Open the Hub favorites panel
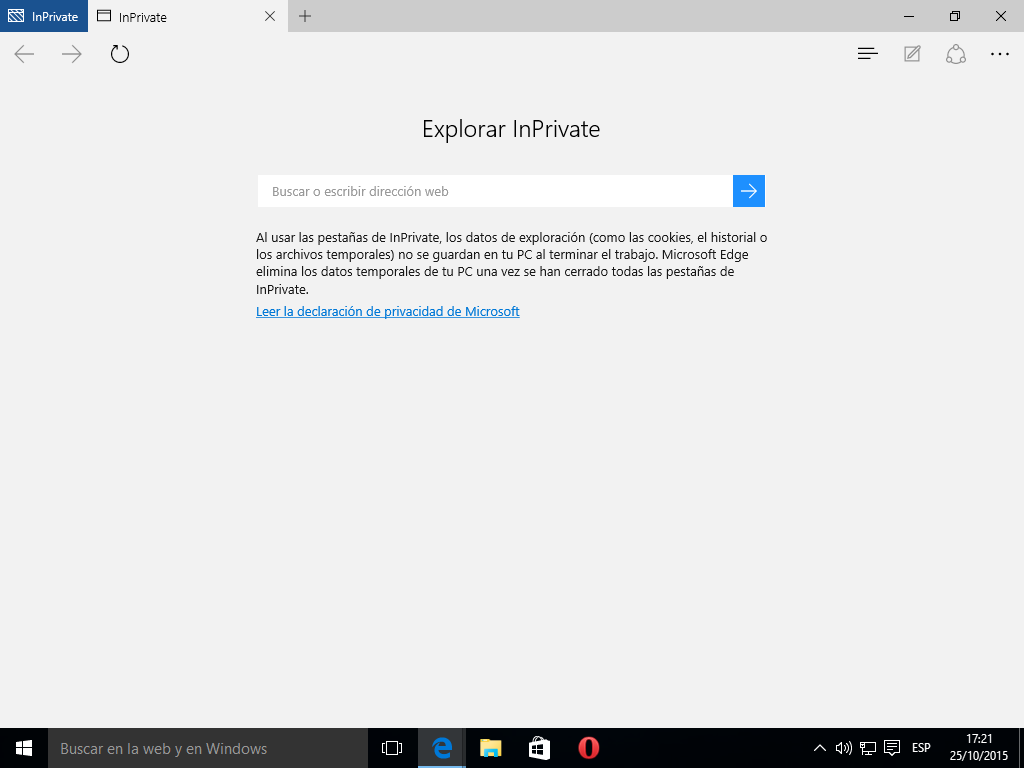This screenshot has height=768, width=1024. pyautogui.click(x=868, y=54)
